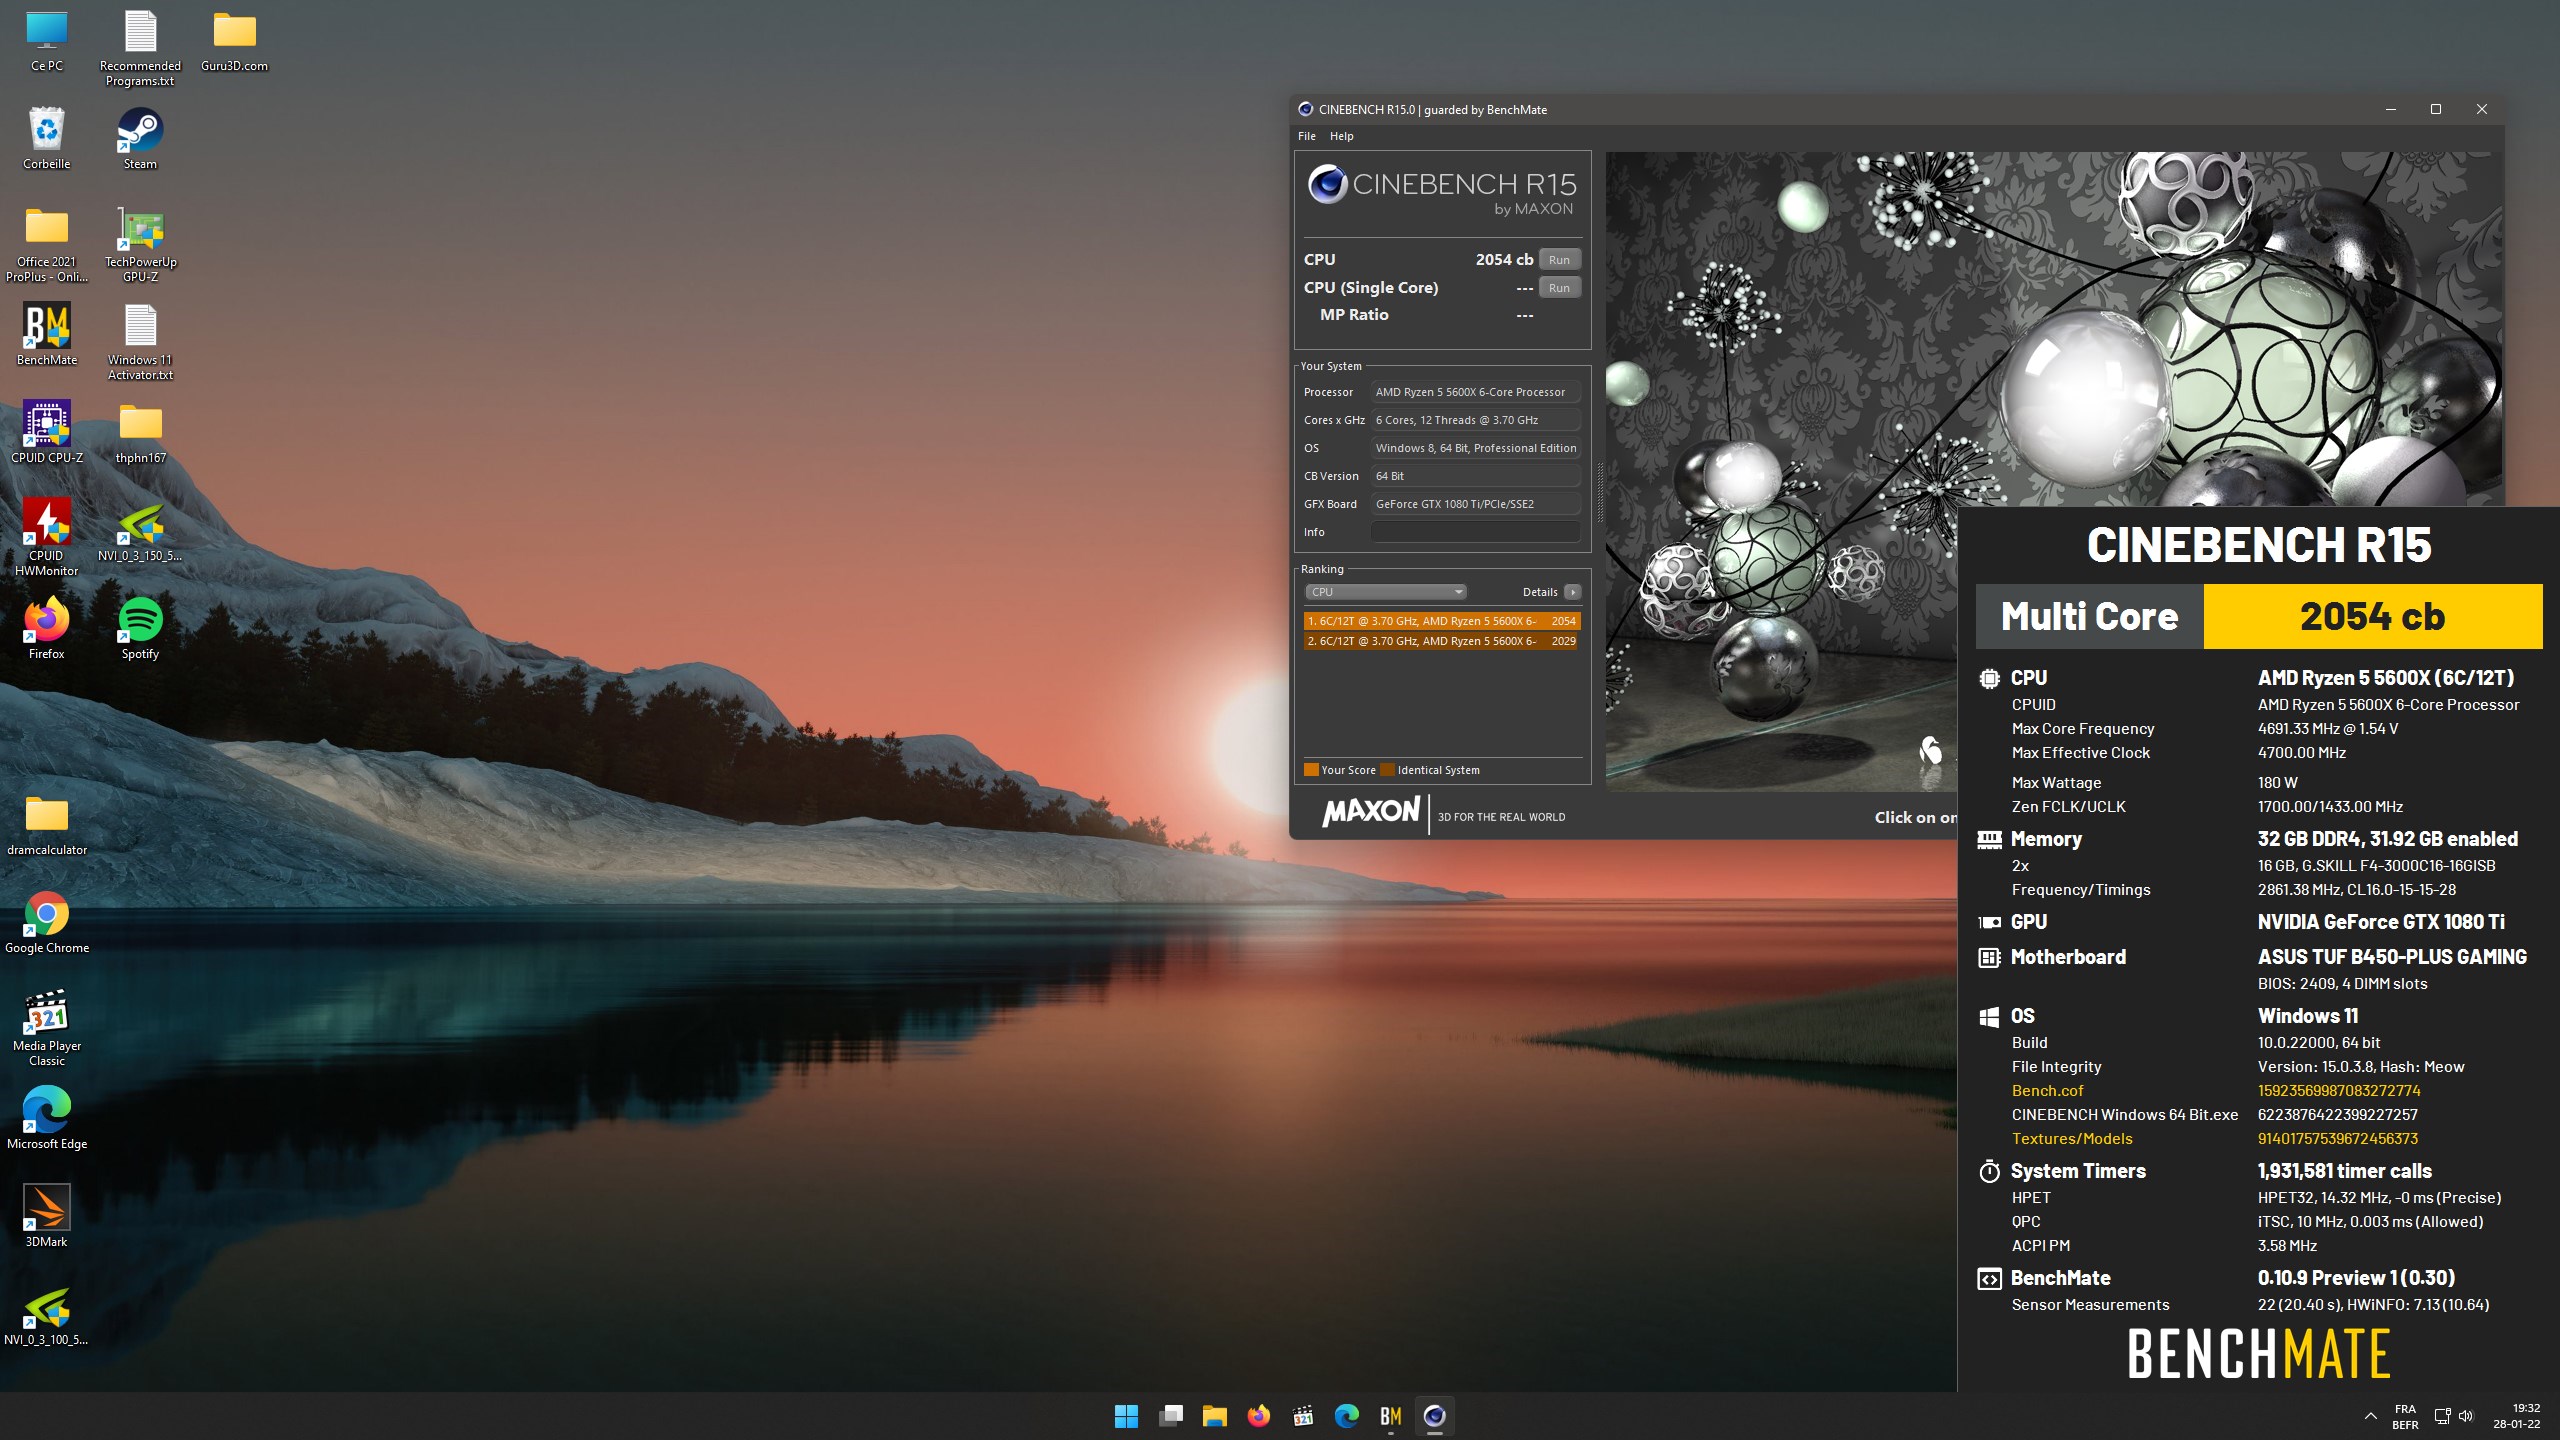Click the GFX Board field

[1475, 504]
